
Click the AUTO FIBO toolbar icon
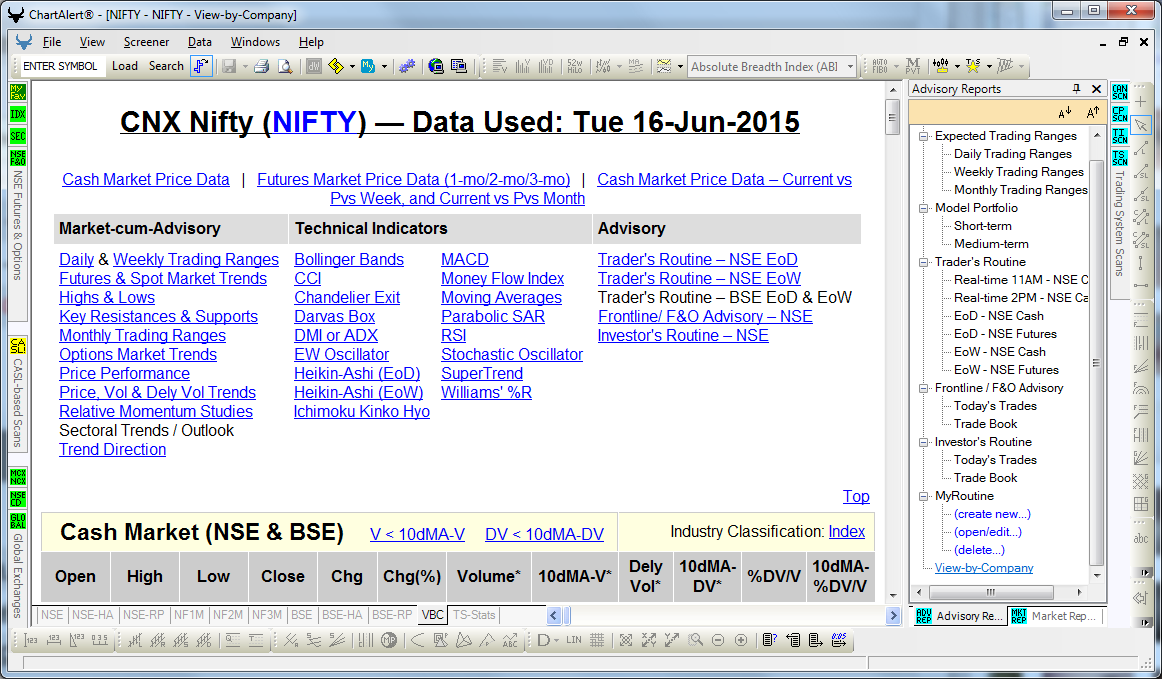click(x=880, y=67)
